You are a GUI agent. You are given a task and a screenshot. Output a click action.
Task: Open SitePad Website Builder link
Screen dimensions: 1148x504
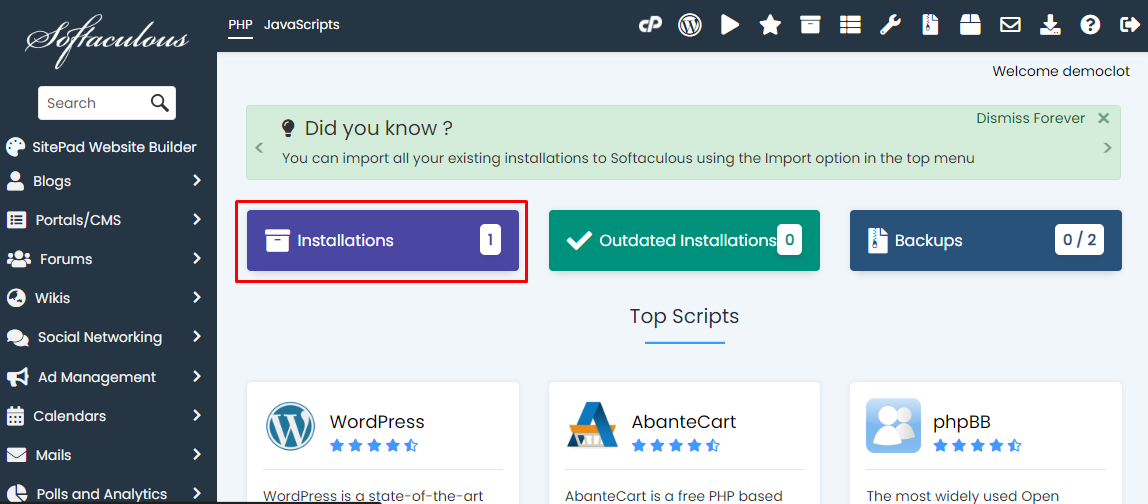tap(114, 147)
